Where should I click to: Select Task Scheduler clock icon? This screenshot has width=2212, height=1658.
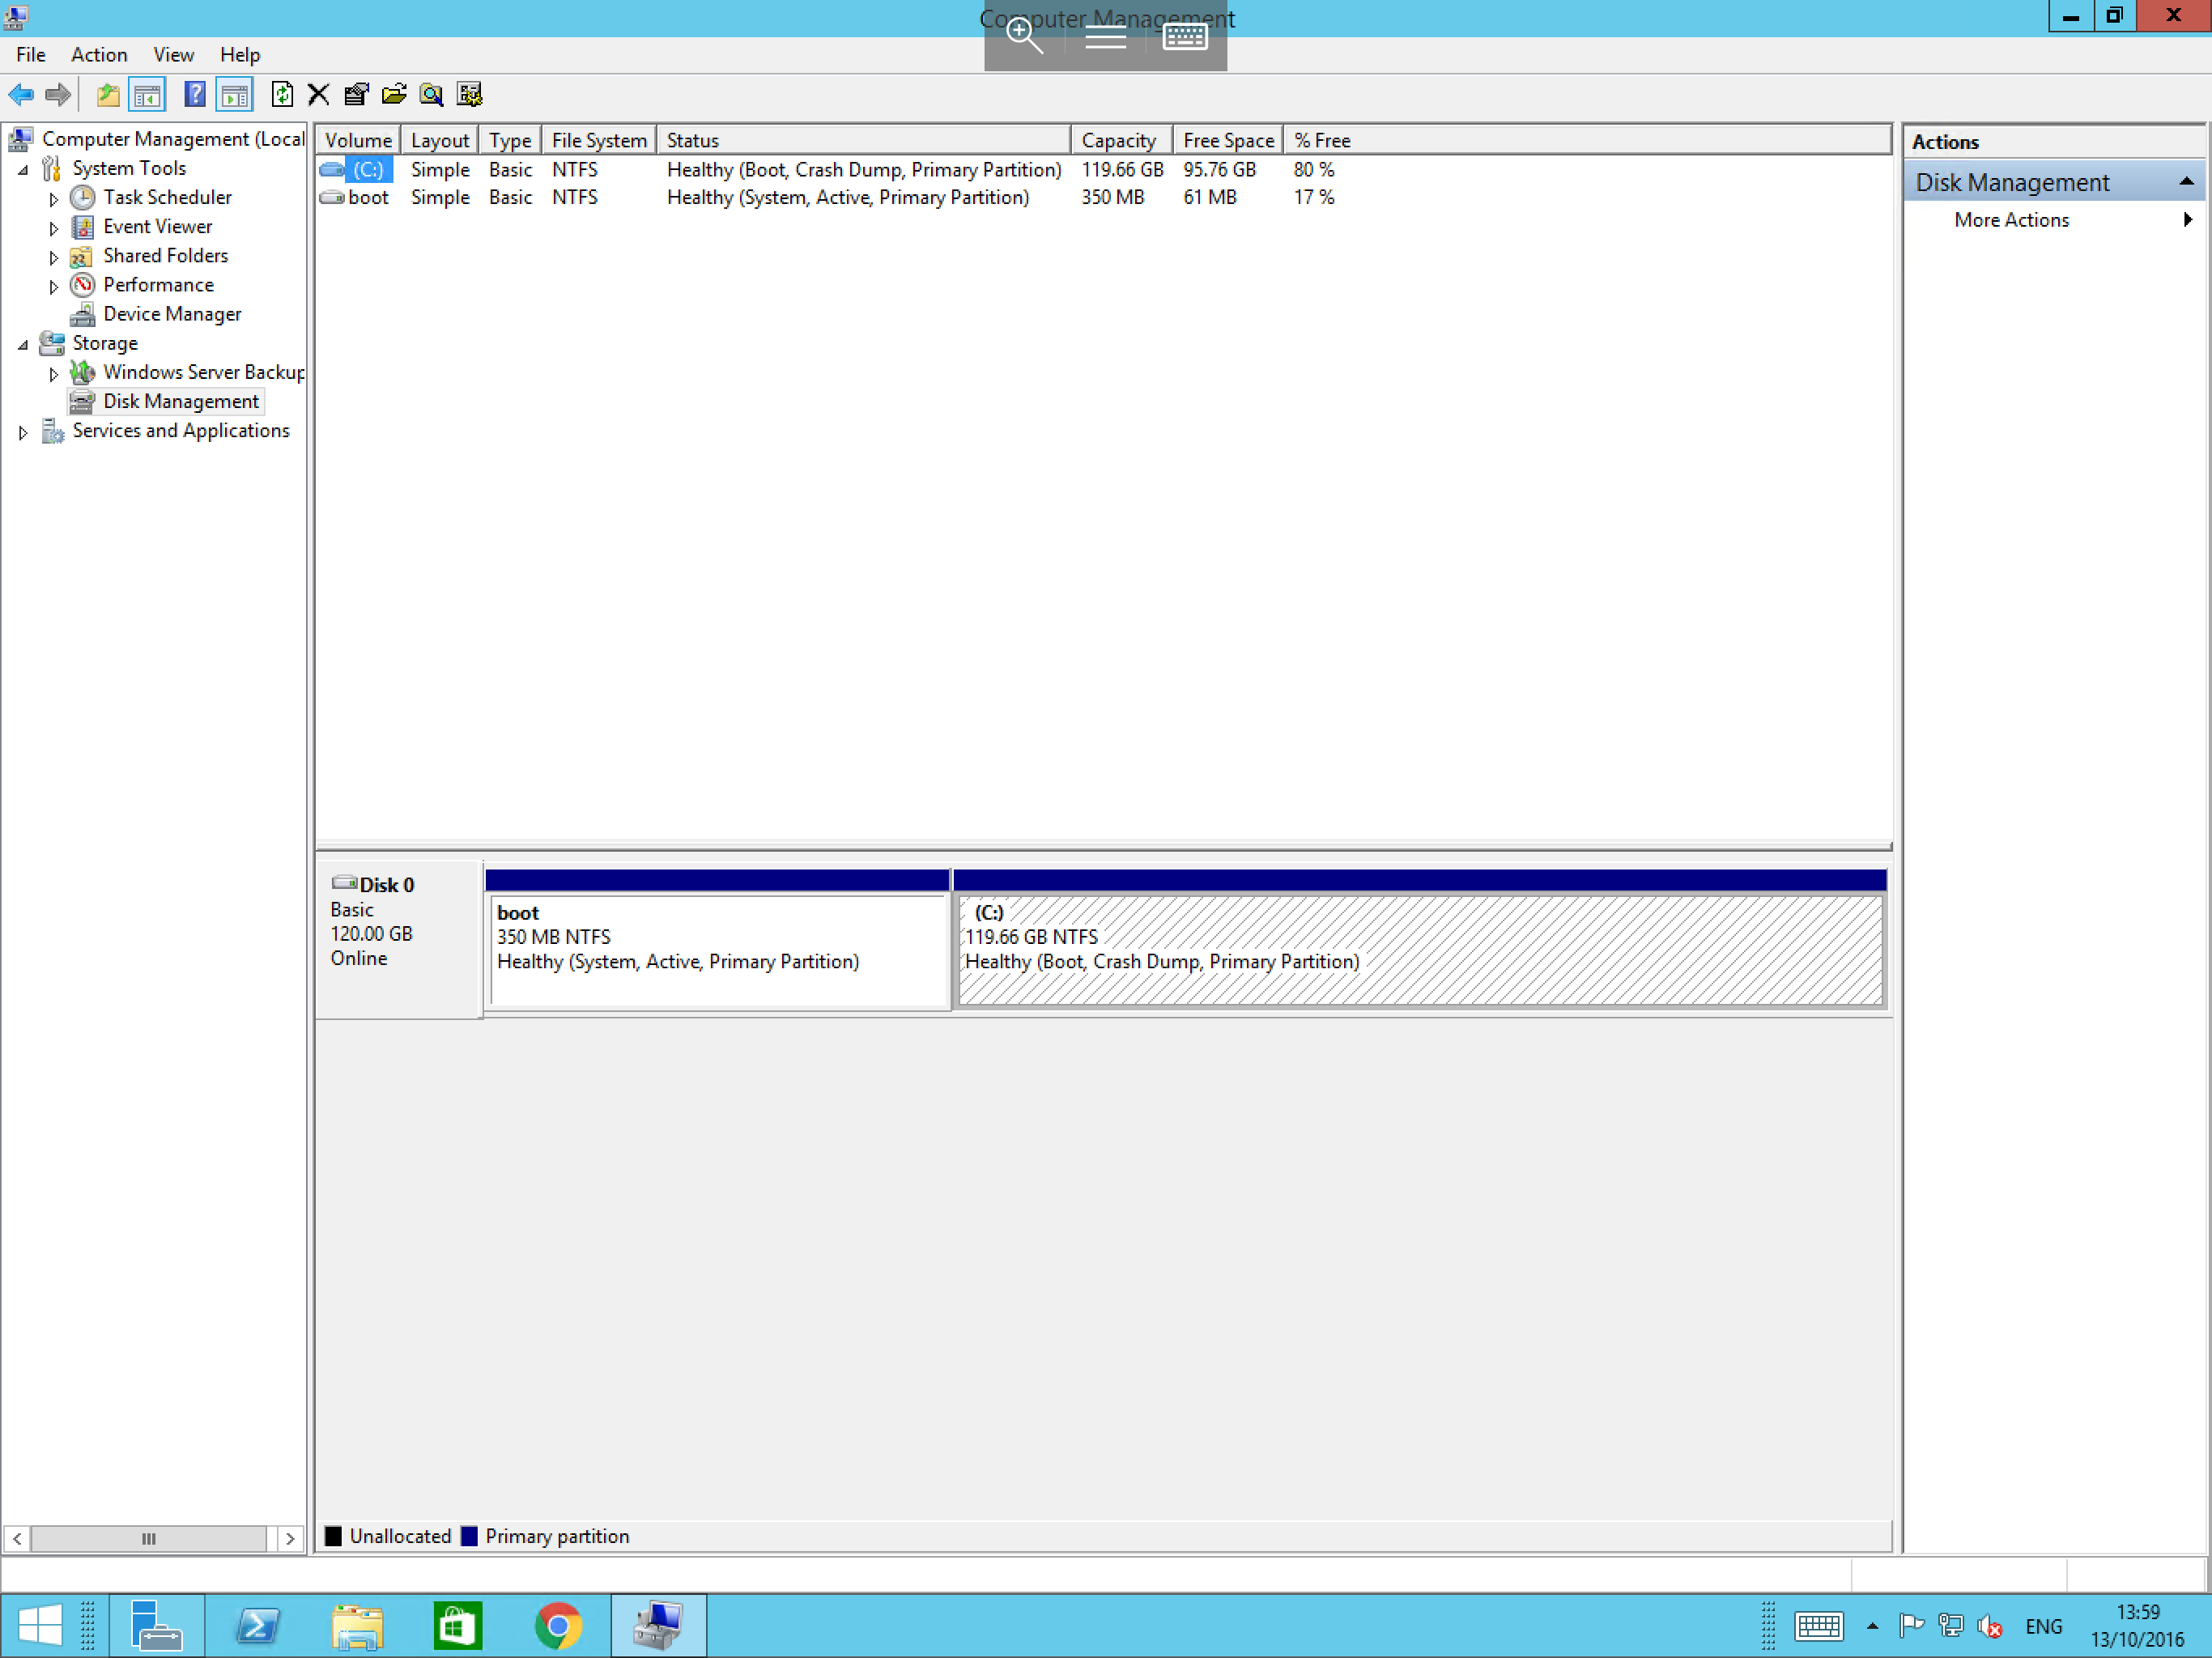tap(83, 198)
